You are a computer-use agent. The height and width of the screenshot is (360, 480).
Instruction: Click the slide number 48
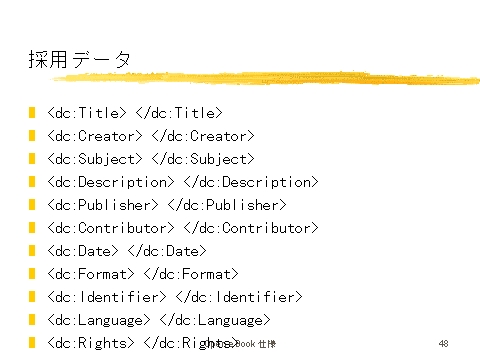tap(443, 343)
